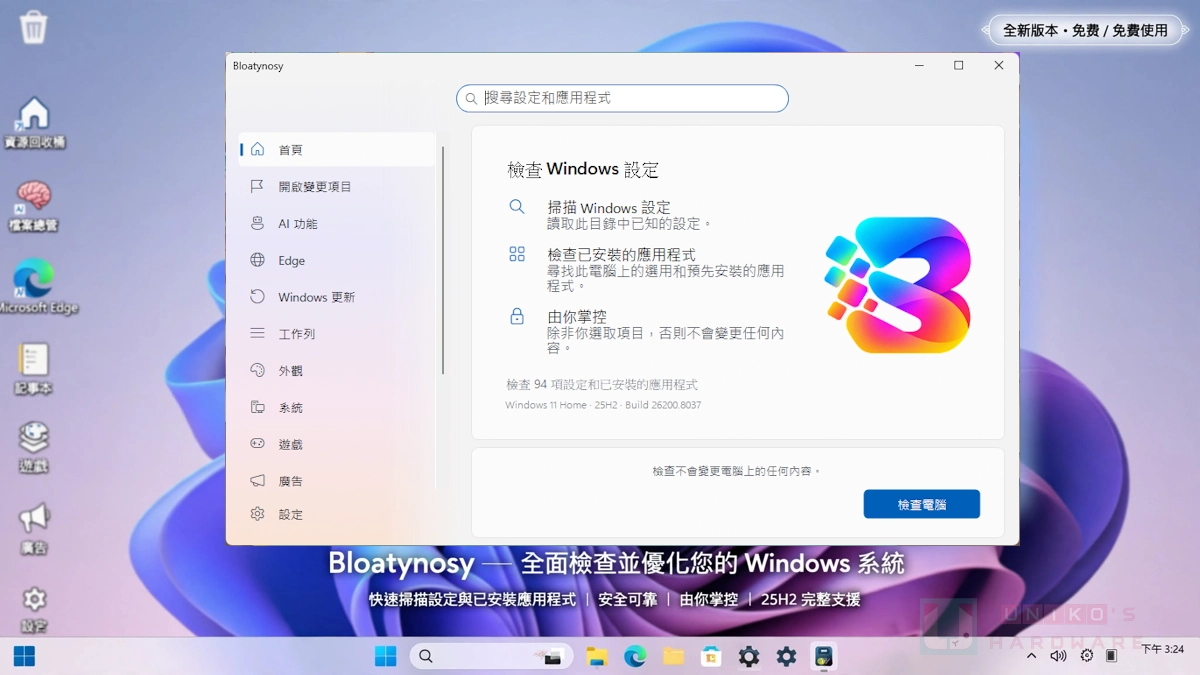Open the Windows 更新 sidebar section
Screen dimensions: 1200x675
[337, 297]
